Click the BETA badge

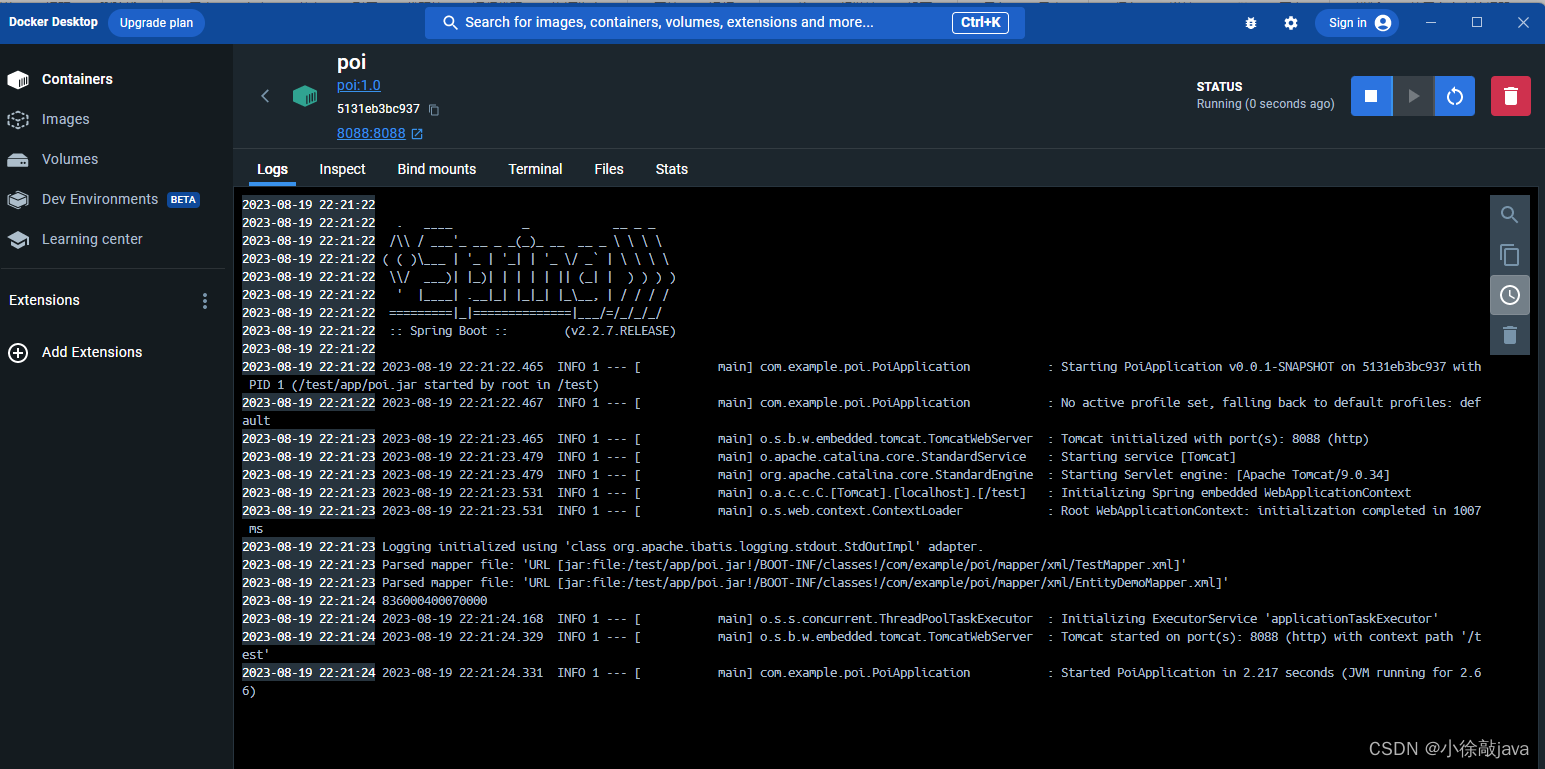tap(183, 200)
